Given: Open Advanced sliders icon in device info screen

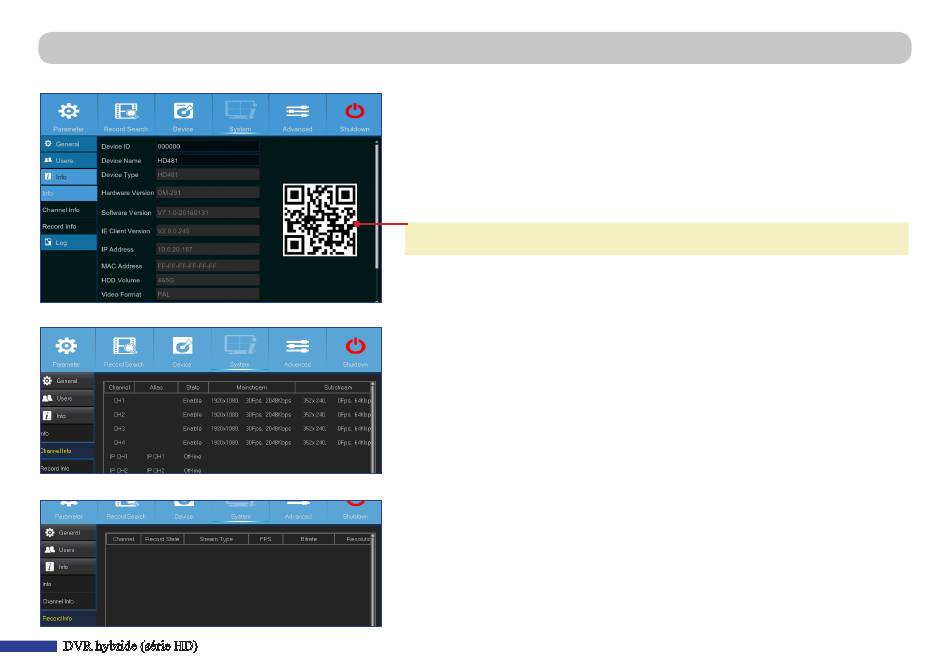Looking at the screenshot, I should click(297, 111).
